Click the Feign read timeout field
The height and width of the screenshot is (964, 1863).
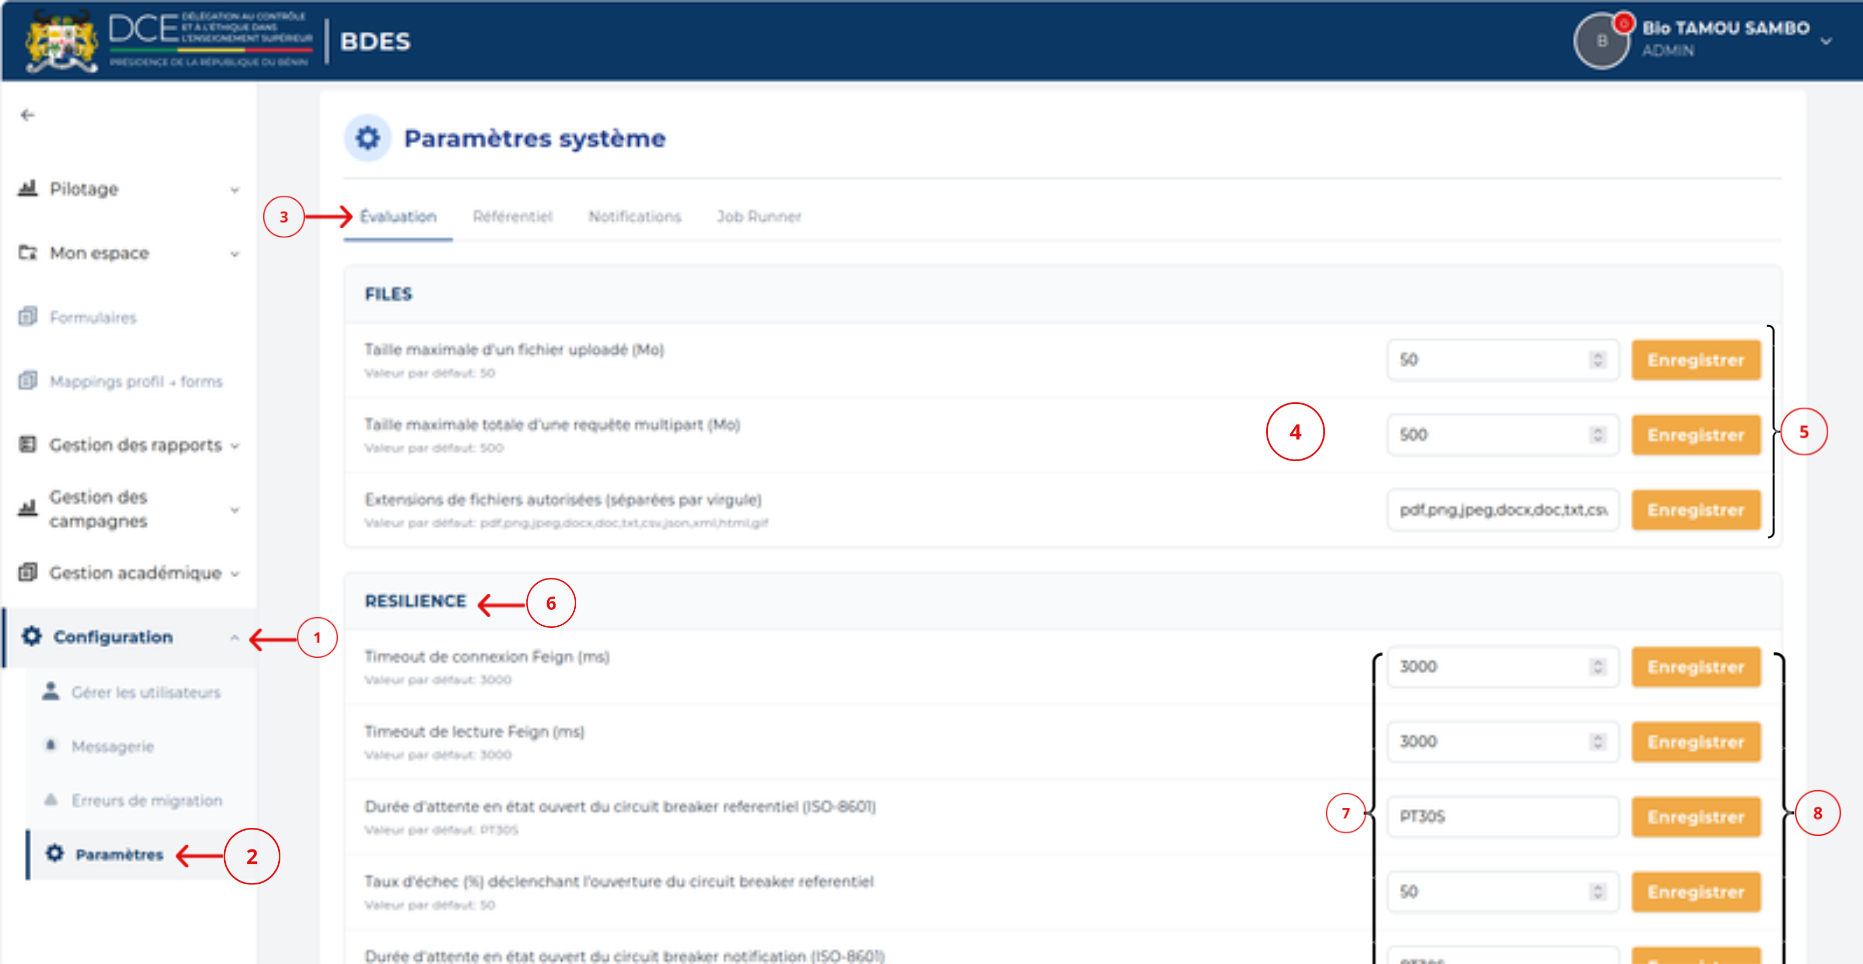coord(1502,742)
